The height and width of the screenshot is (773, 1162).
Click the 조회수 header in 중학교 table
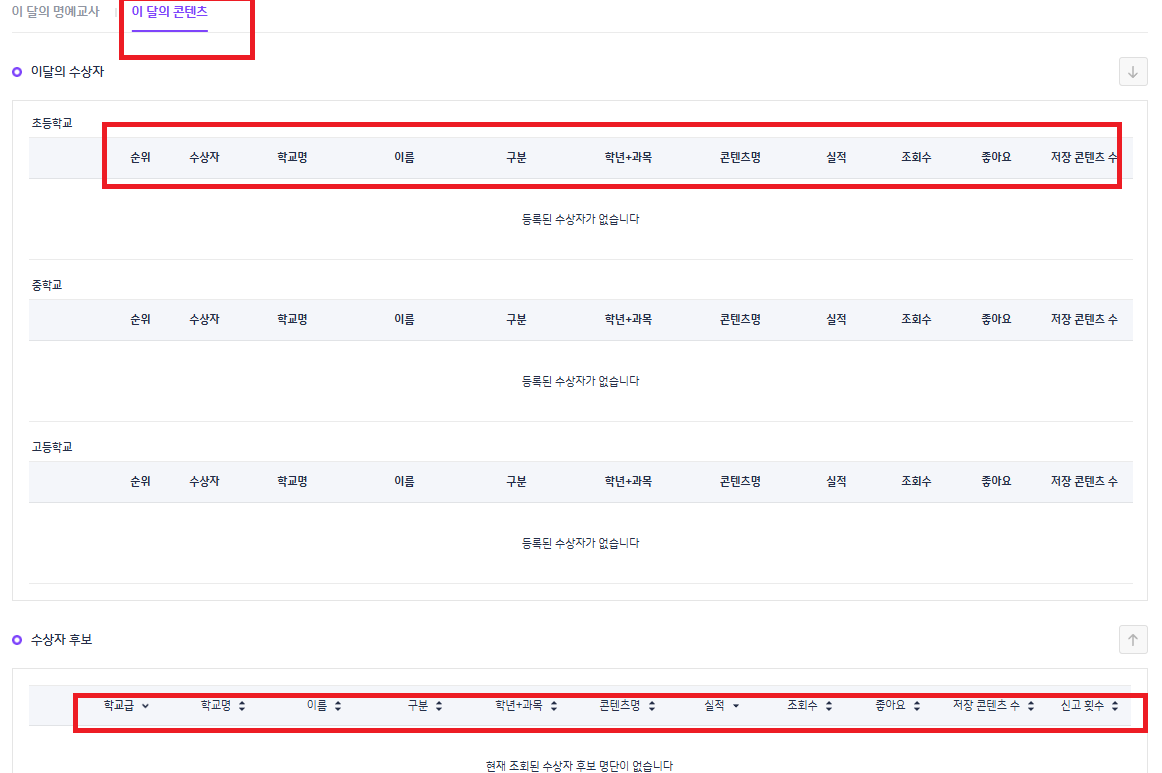click(x=916, y=320)
